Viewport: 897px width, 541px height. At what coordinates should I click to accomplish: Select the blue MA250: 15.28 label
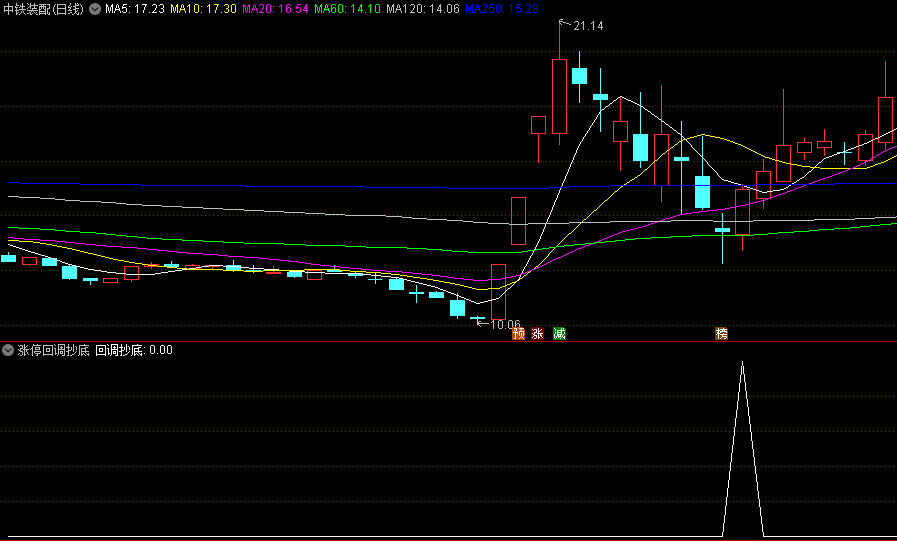(x=502, y=9)
